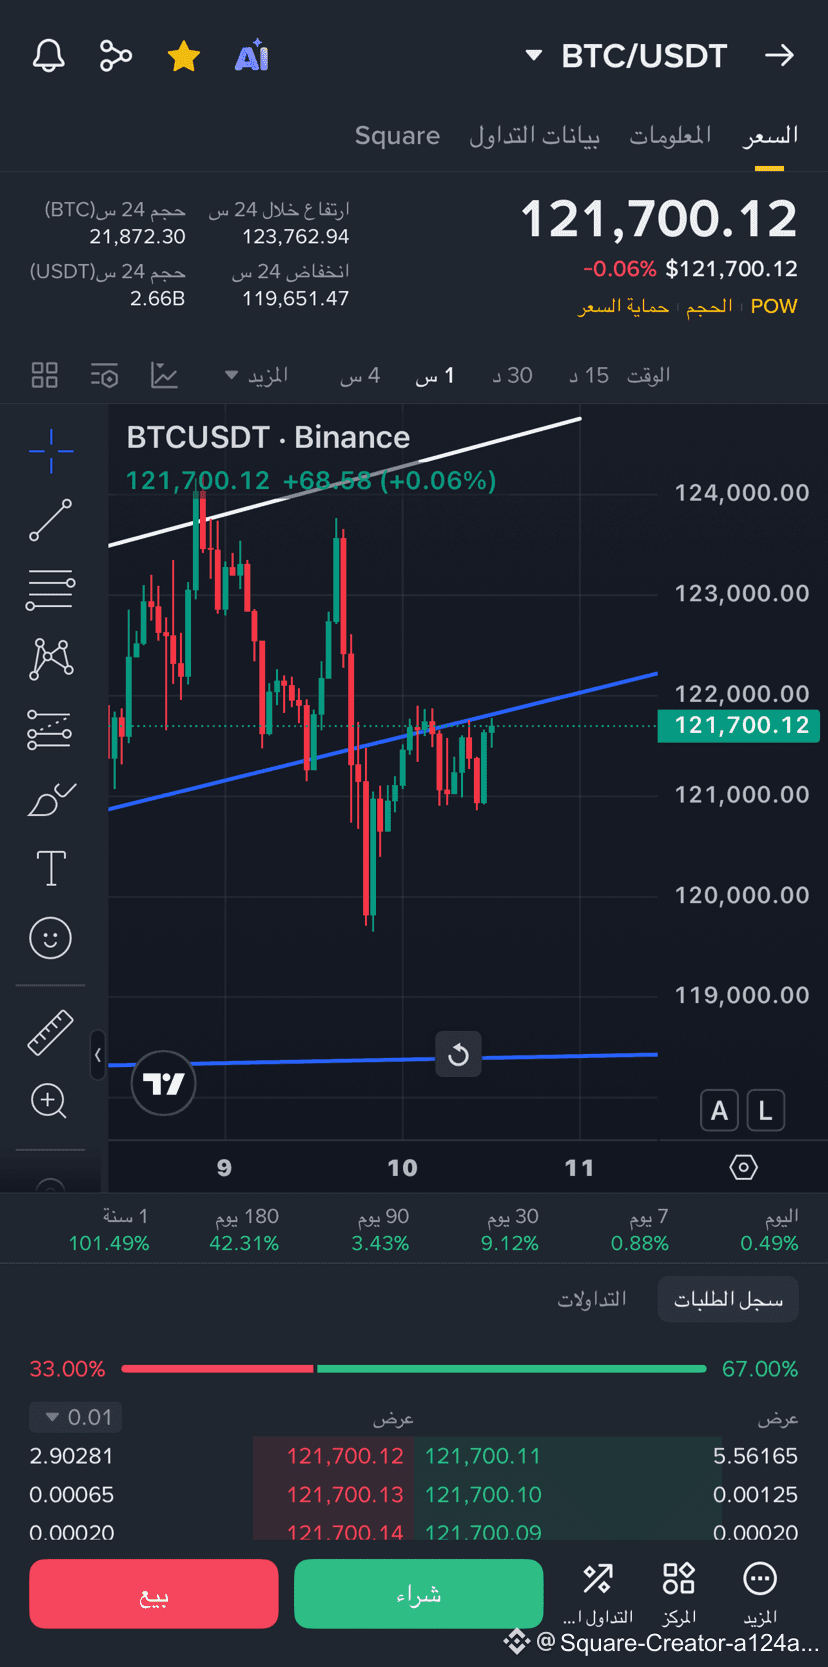Click the bid price 121,700.11 row
The image size is (828, 1667).
pos(483,1456)
